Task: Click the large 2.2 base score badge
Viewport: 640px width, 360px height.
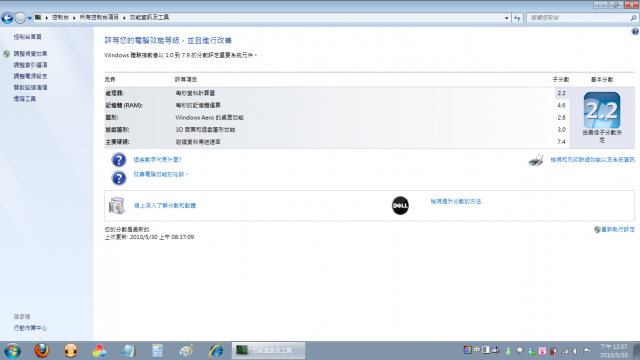Action: point(602,110)
